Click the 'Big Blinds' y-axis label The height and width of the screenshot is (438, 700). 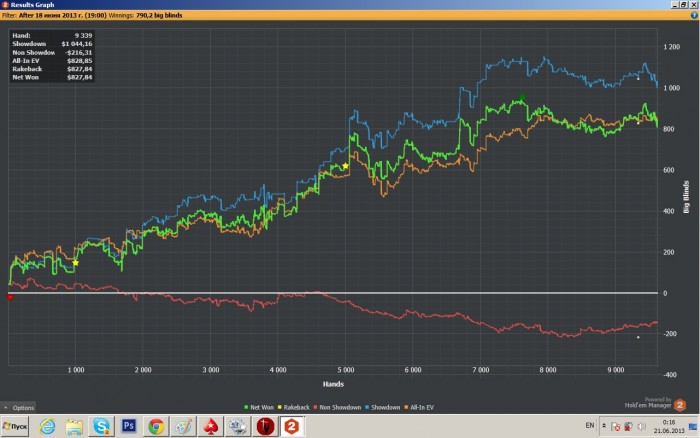[686, 197]
